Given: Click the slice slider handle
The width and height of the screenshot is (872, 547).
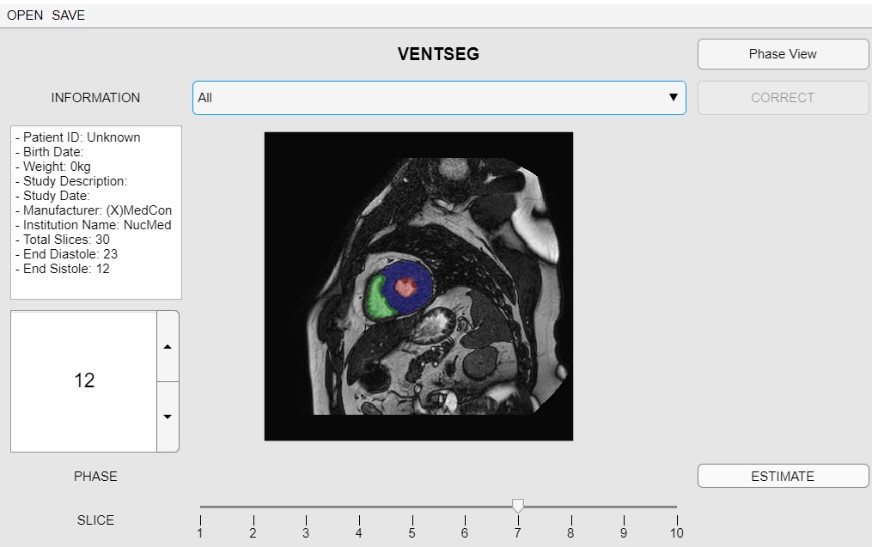Looking at the screenshot, I should [517, 506].
